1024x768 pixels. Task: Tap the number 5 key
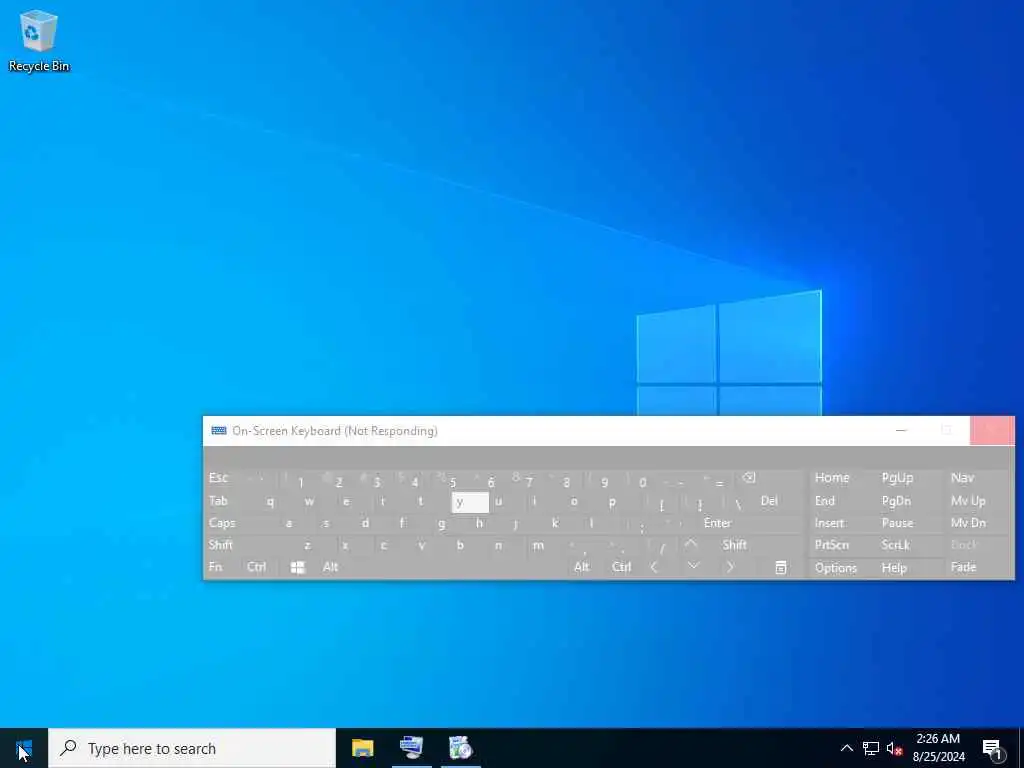(453, 483)
